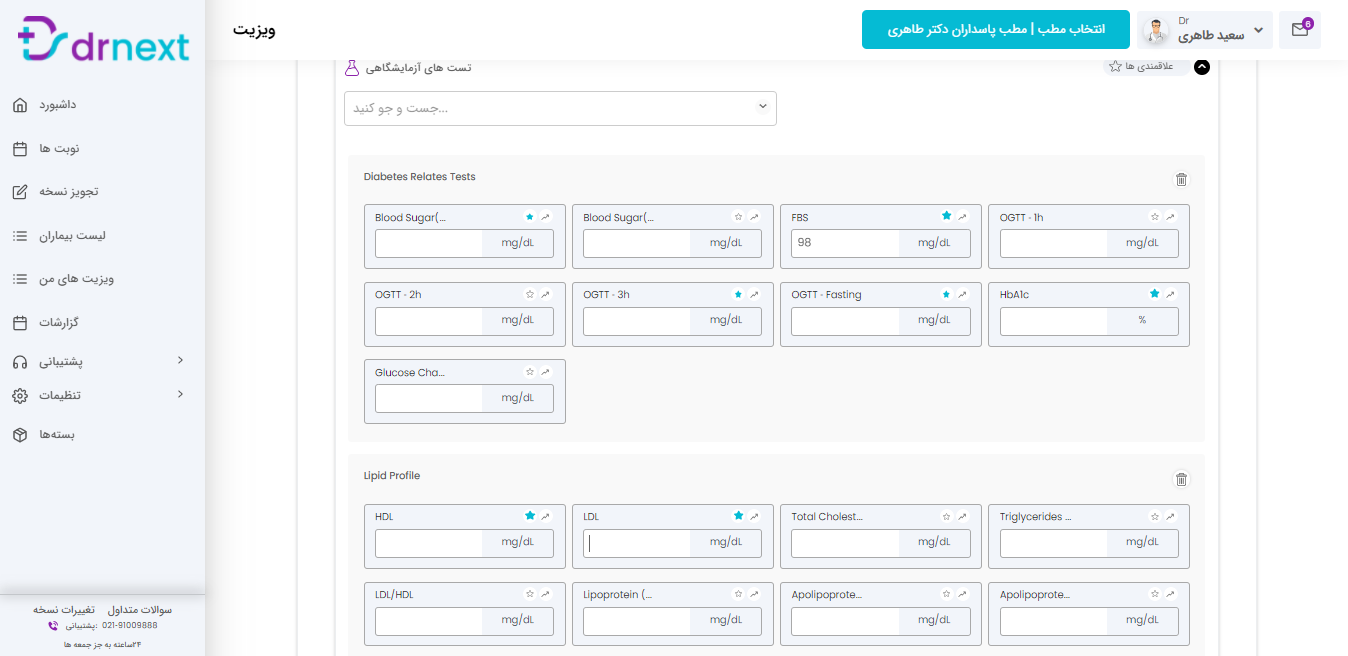
Task: Open trend chart for Triglycerides
Action: click(x=1170, y=517)
